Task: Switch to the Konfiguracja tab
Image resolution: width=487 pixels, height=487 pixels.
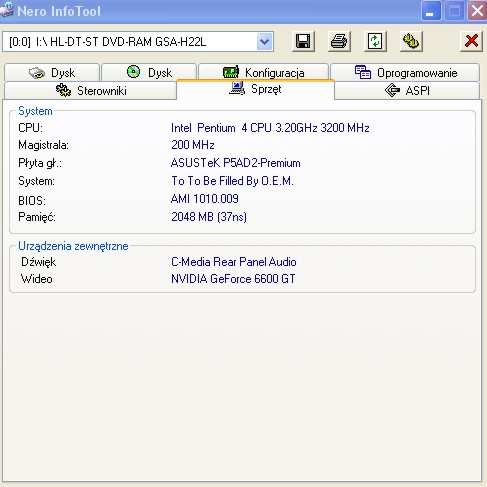Action: 264,72
